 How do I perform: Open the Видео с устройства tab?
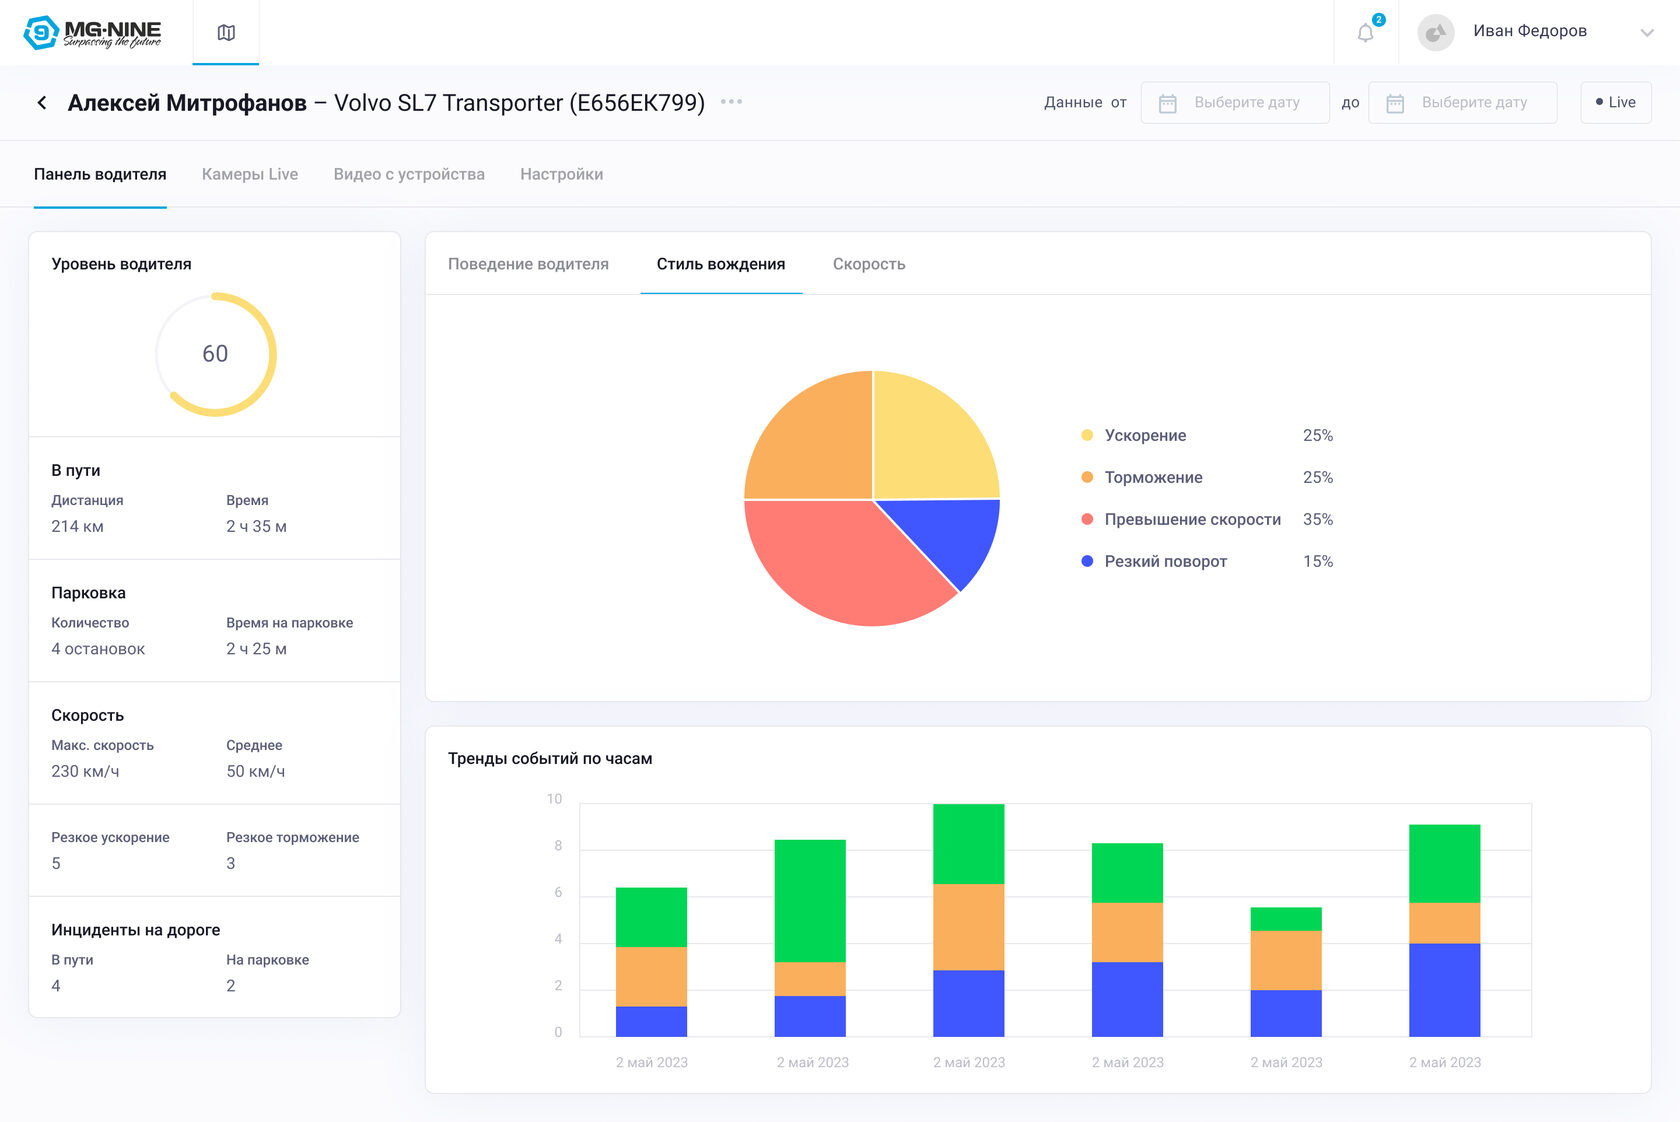coord(409,174)
